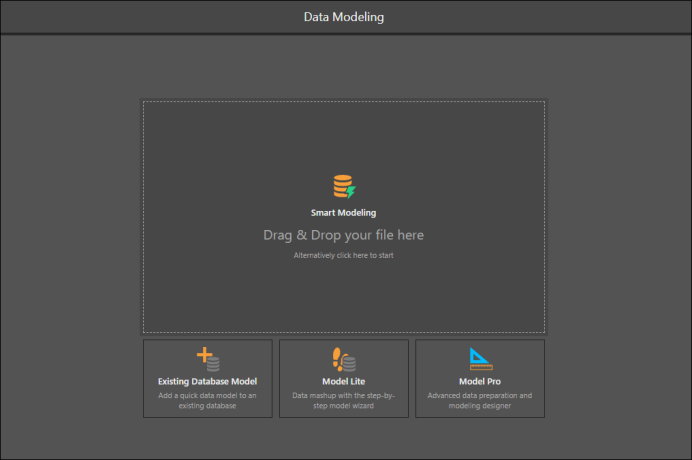The width and height of the screenshot is (692, 460).
Task: Open the Existing Database Model title
Action: (207, 381)
